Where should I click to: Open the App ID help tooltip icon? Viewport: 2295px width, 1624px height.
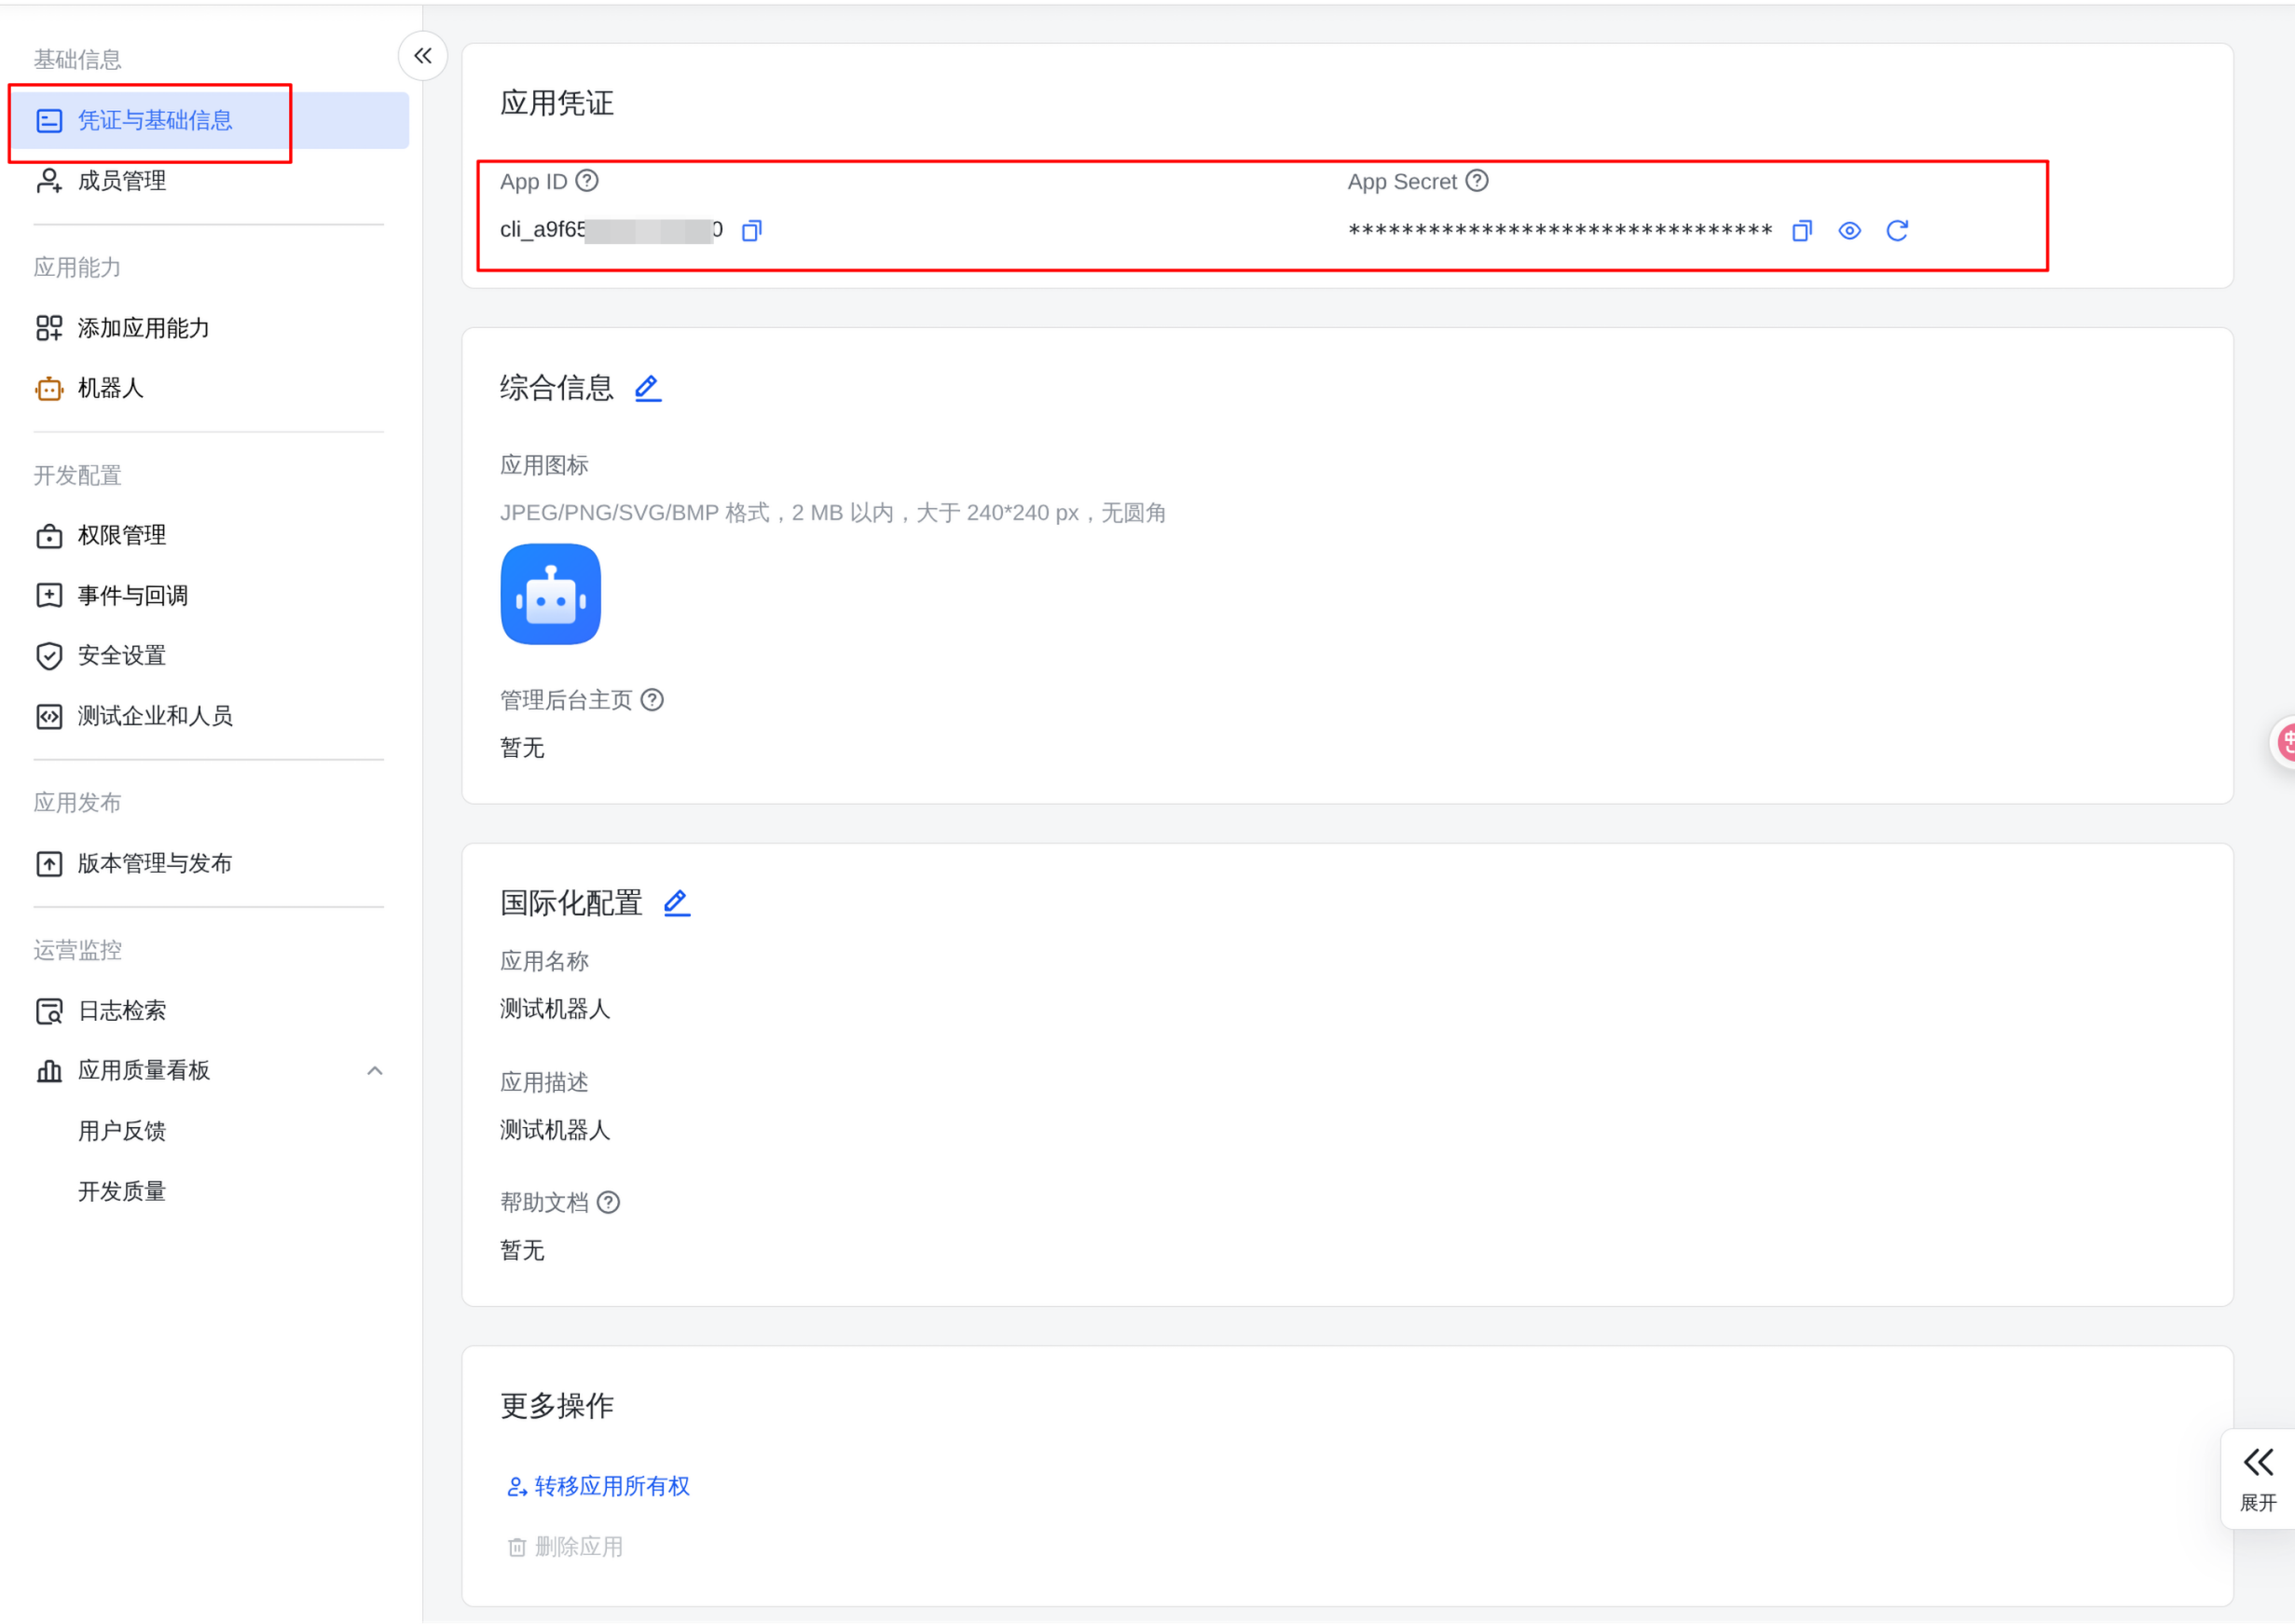click(588, 181)
